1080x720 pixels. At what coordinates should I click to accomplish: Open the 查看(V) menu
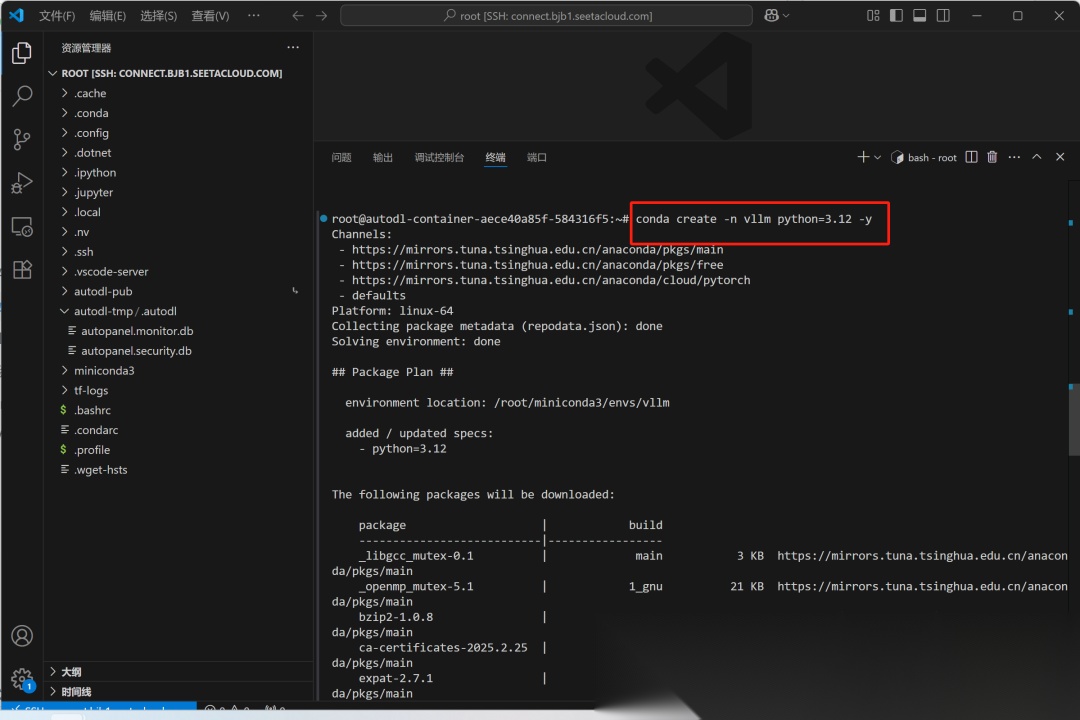pyautogui.click(x=210, y=15)
